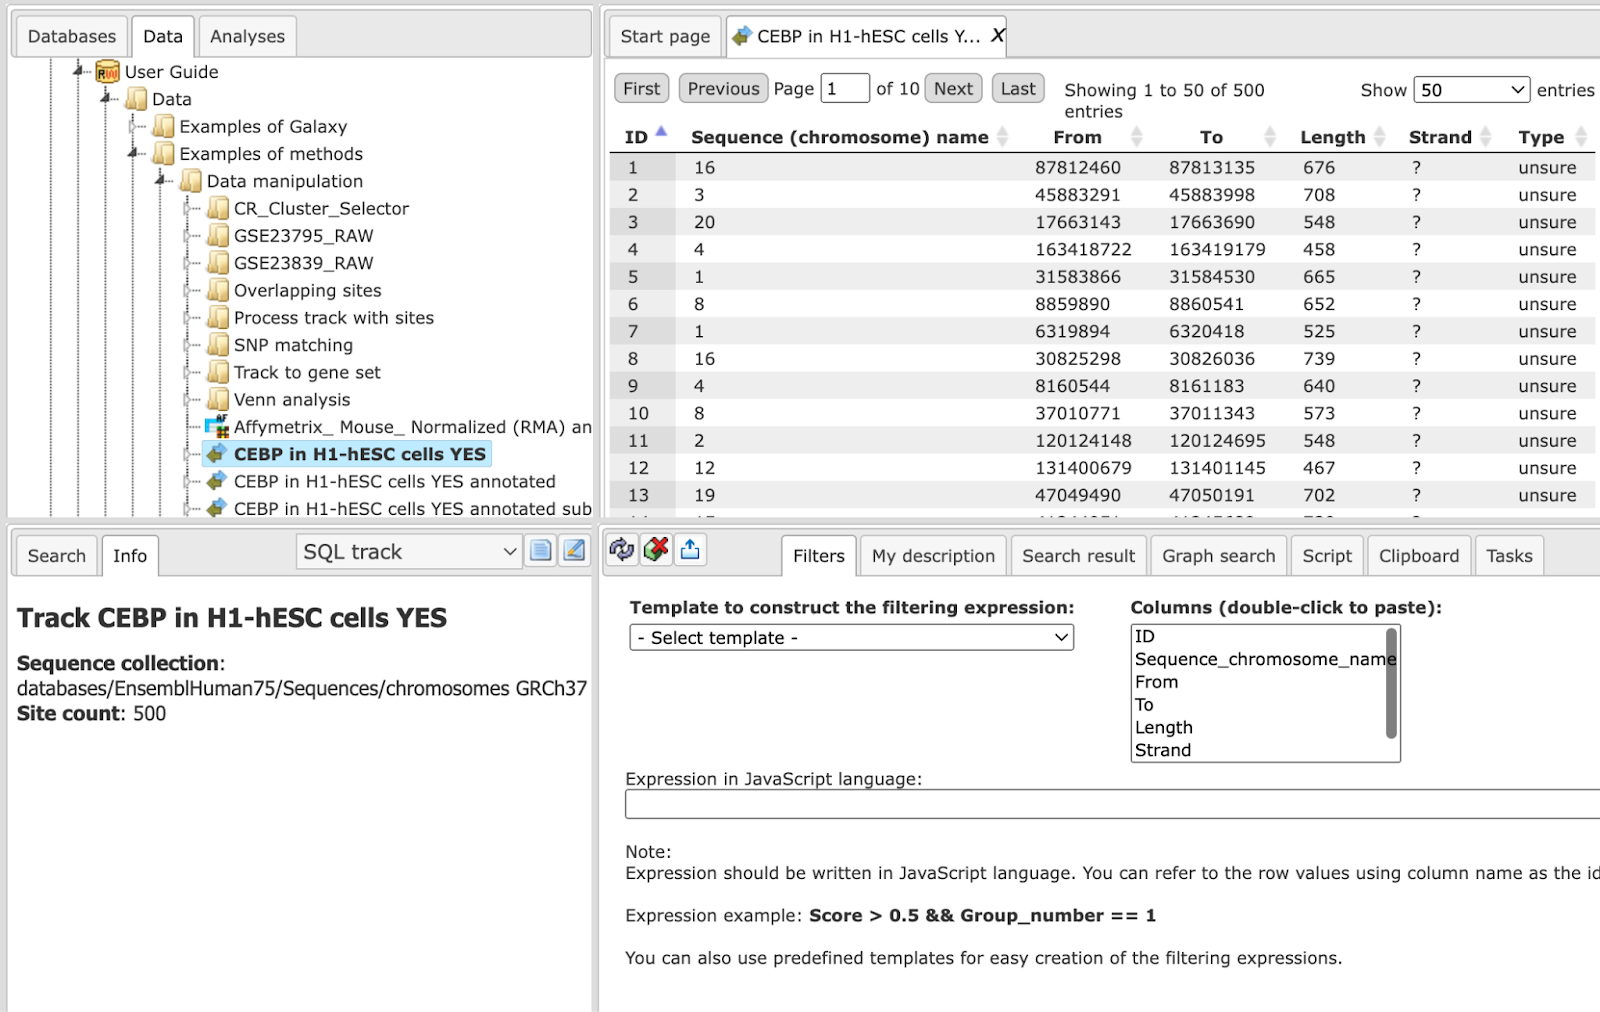
Task: Open the My description tab
Action: pyautogui.click(x=933, y=556)
